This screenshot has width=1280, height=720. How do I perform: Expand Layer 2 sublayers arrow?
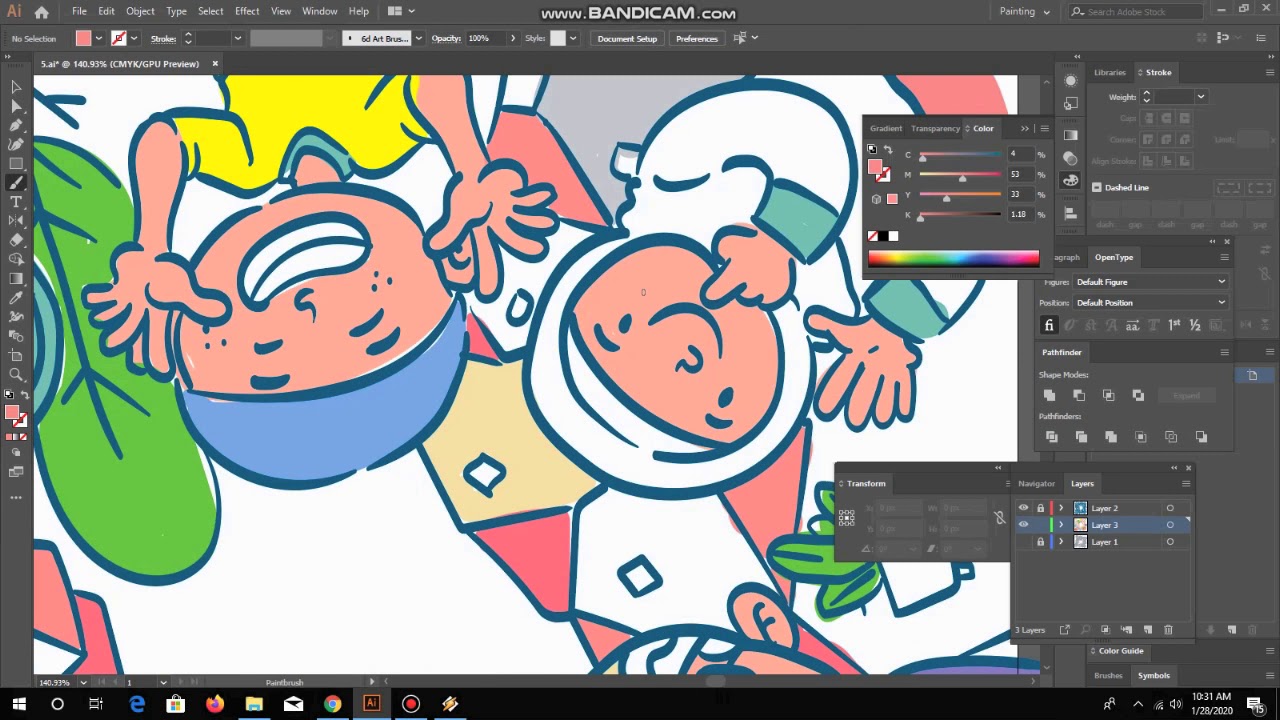click(1061, 508)
